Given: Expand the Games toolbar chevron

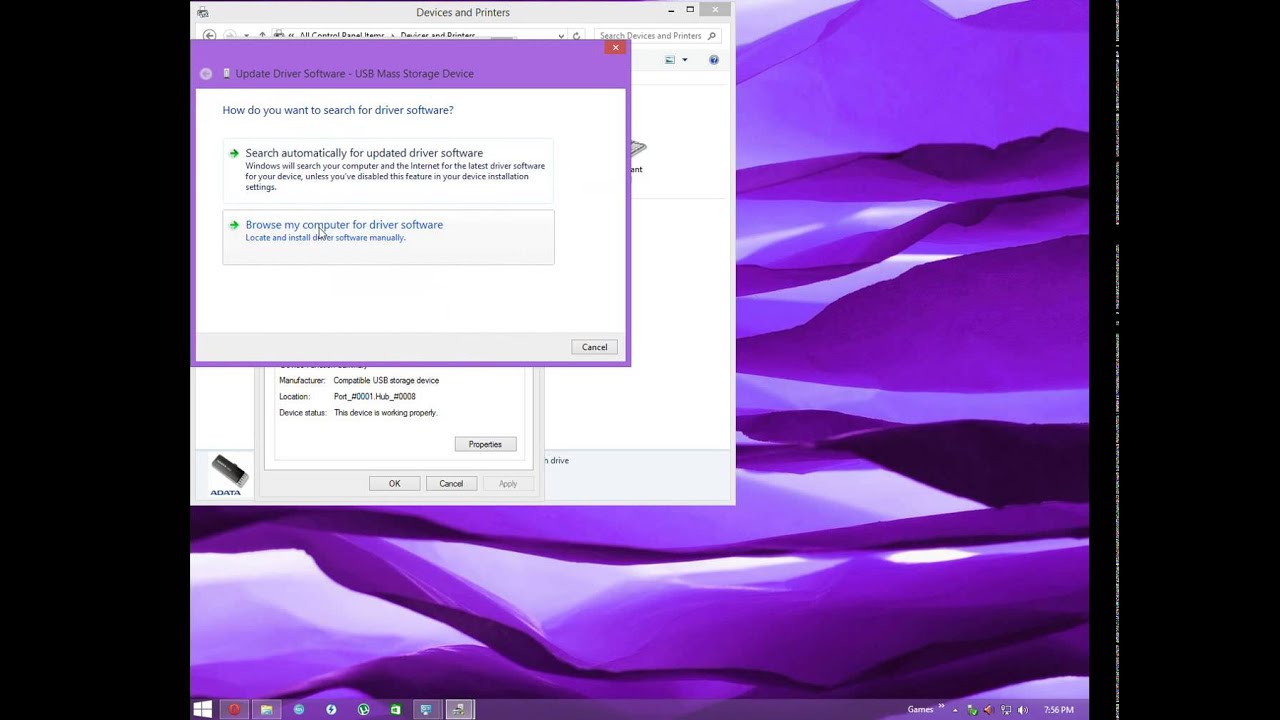Looking at the screenshot, I should coord(941,708).
